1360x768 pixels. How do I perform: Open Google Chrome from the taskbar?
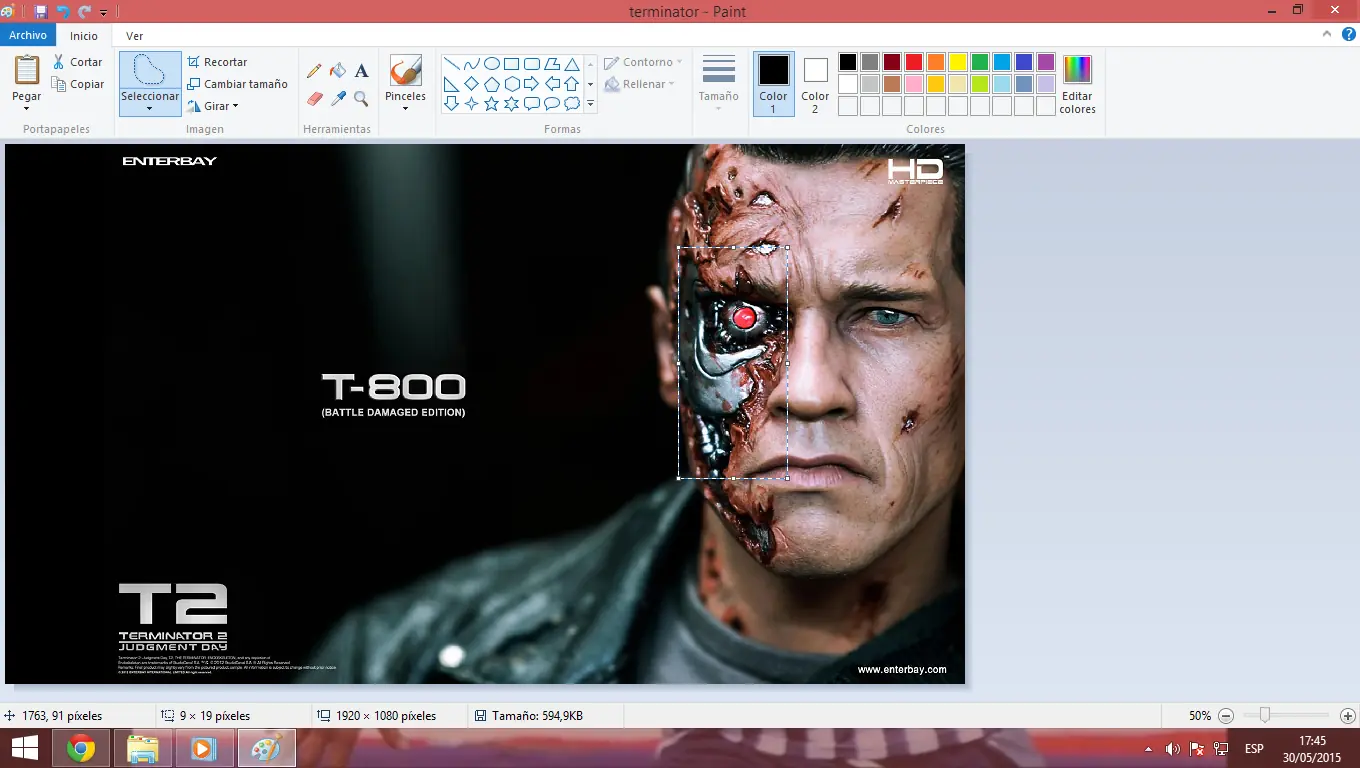point(81,748)
